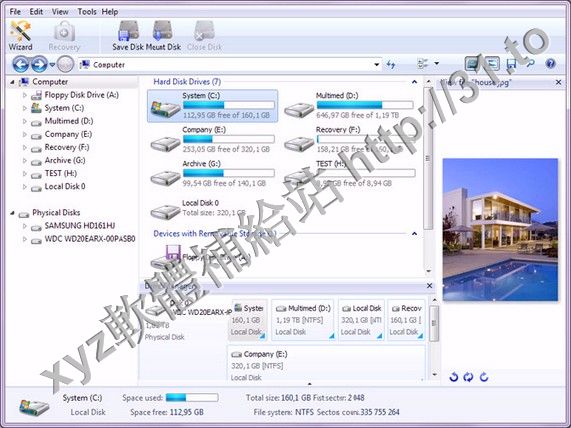571x428 pixels.
Task: Open the navigation history dropdown arrow
Action: click(52, 65)
